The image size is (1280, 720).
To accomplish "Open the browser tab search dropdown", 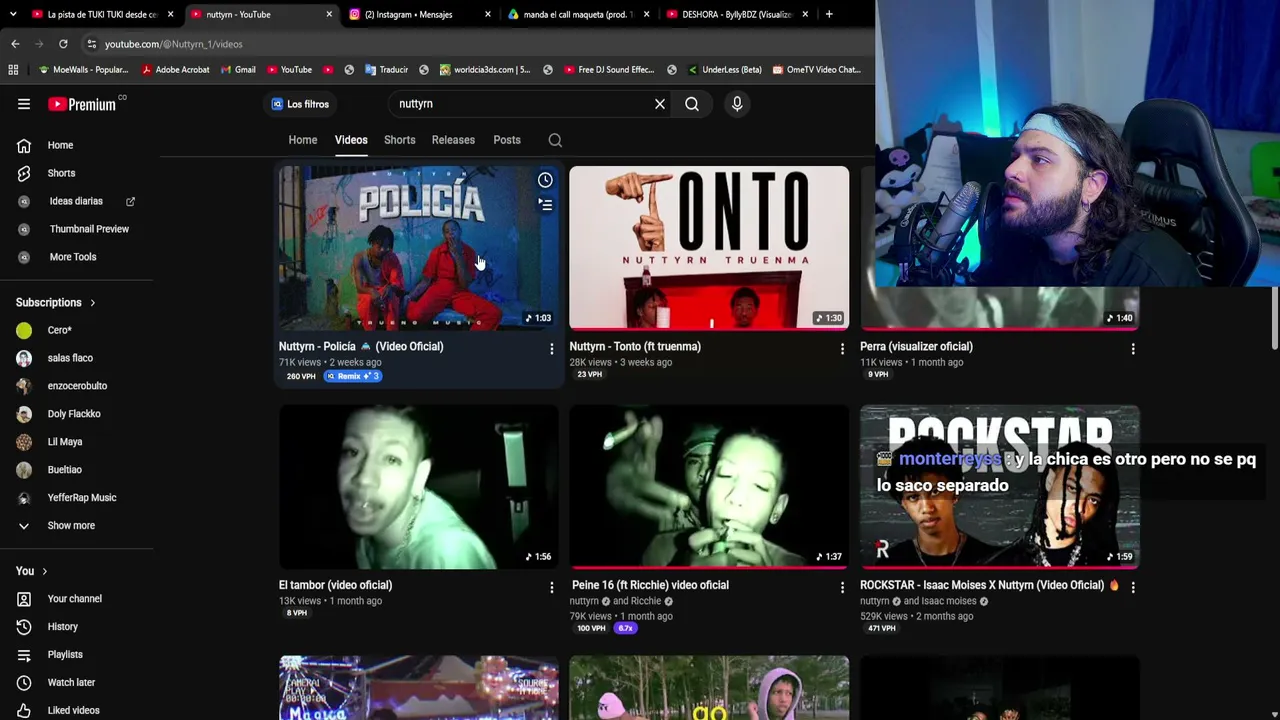I will click(x=13, y=14).
